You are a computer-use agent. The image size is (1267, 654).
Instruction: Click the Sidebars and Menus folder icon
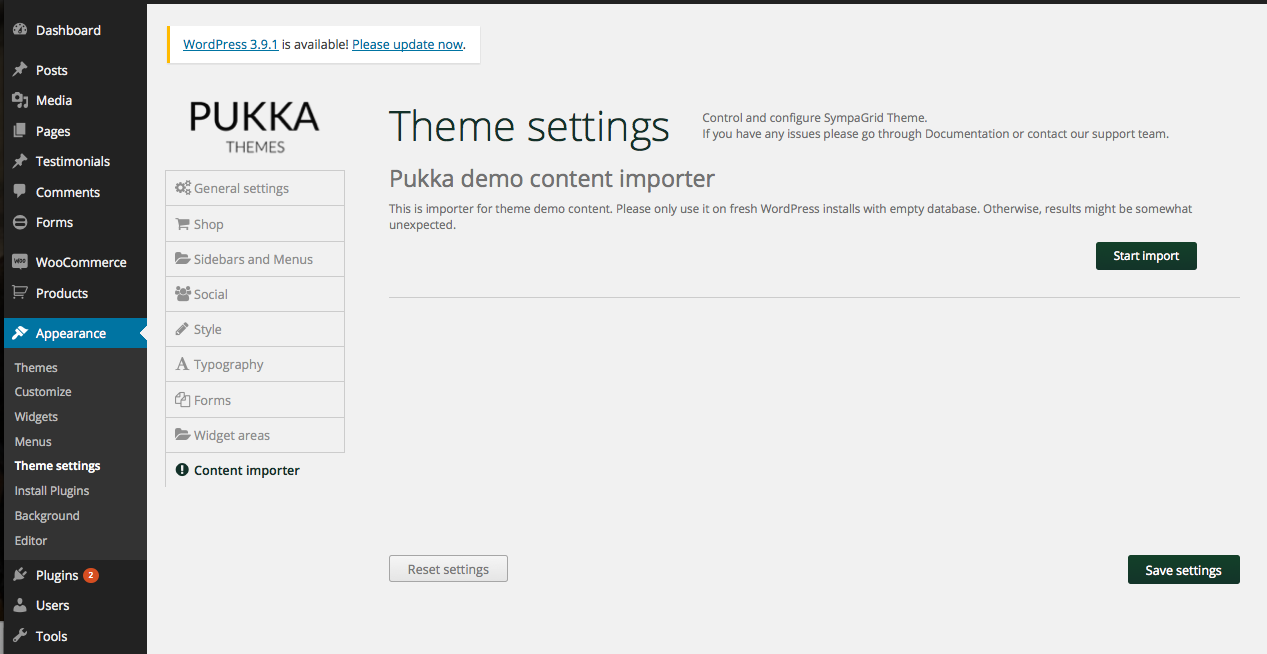(x=183, y=259)
